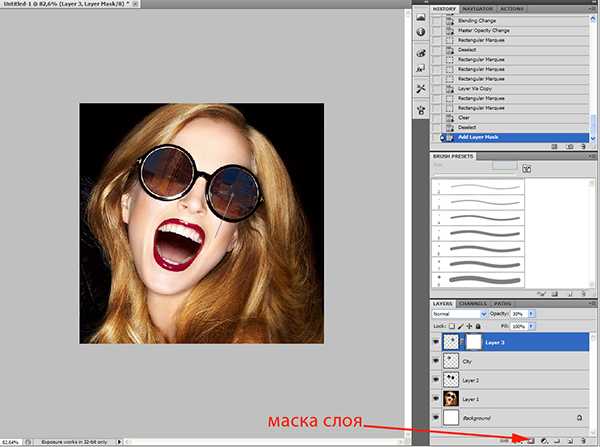Expand the Fill value arrow
The image size is (600, 447).
530,326
